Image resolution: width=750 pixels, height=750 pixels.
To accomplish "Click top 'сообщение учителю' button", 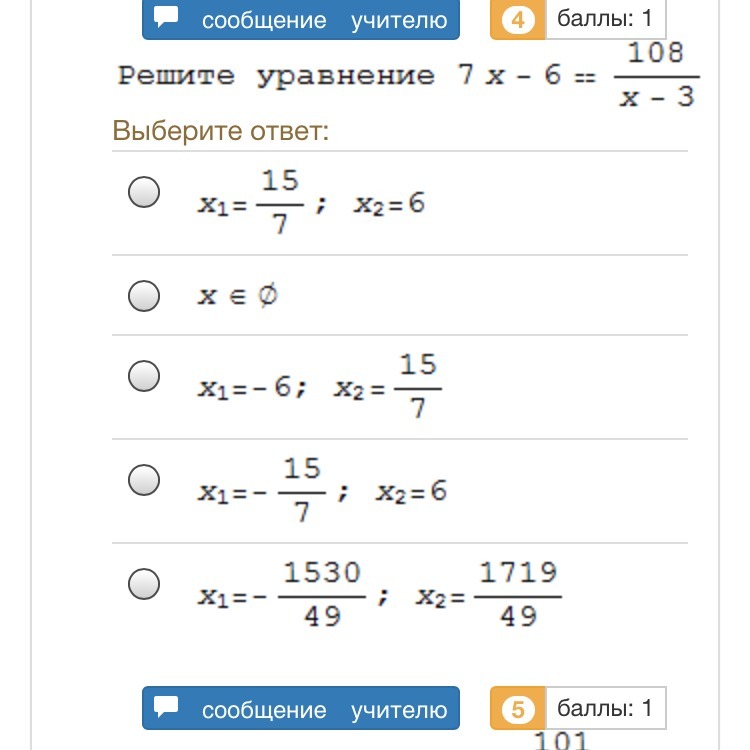I will tap(301, 20).
